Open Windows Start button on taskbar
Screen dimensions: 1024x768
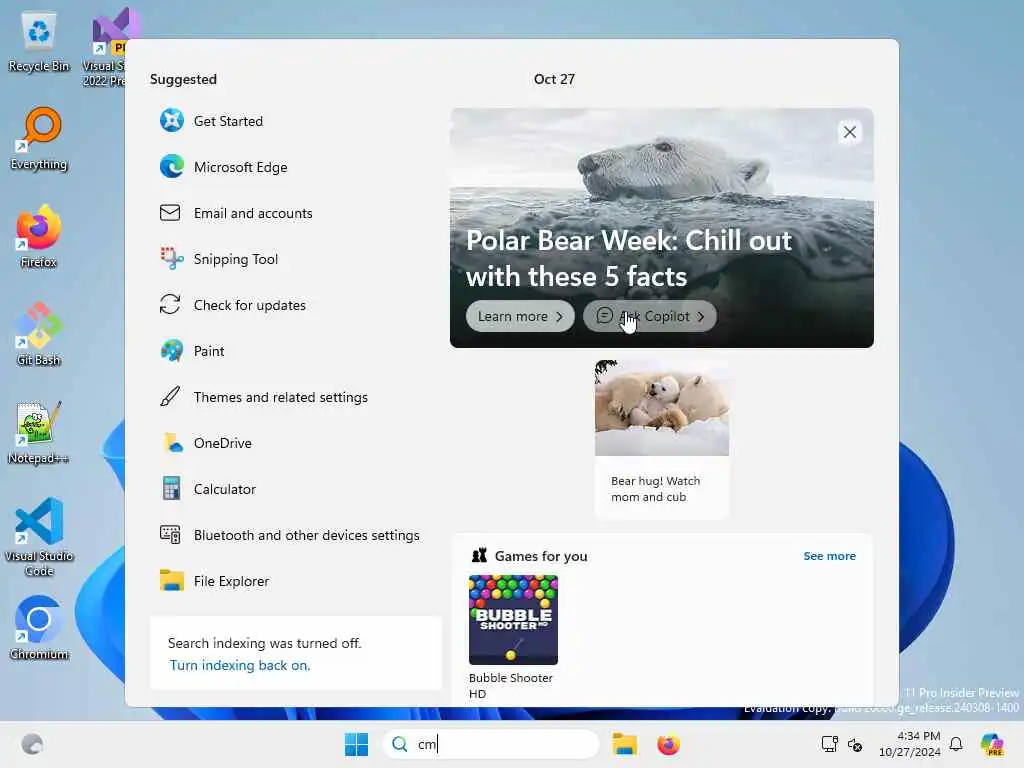356,744
